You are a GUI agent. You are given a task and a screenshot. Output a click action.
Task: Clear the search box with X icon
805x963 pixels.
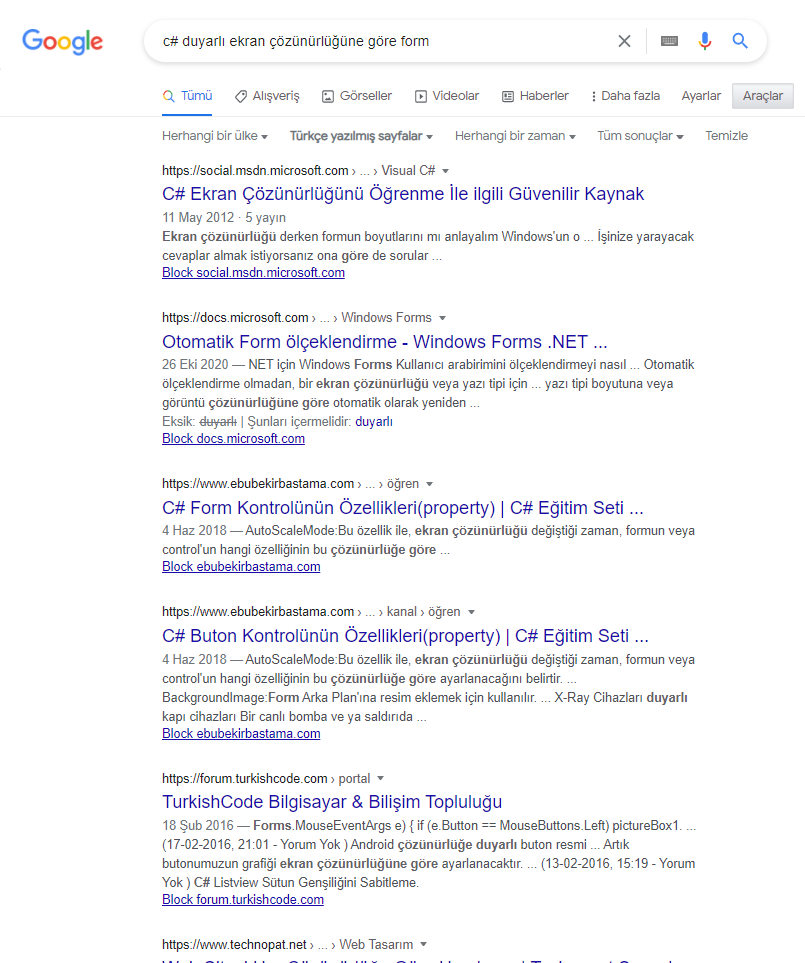624,41
